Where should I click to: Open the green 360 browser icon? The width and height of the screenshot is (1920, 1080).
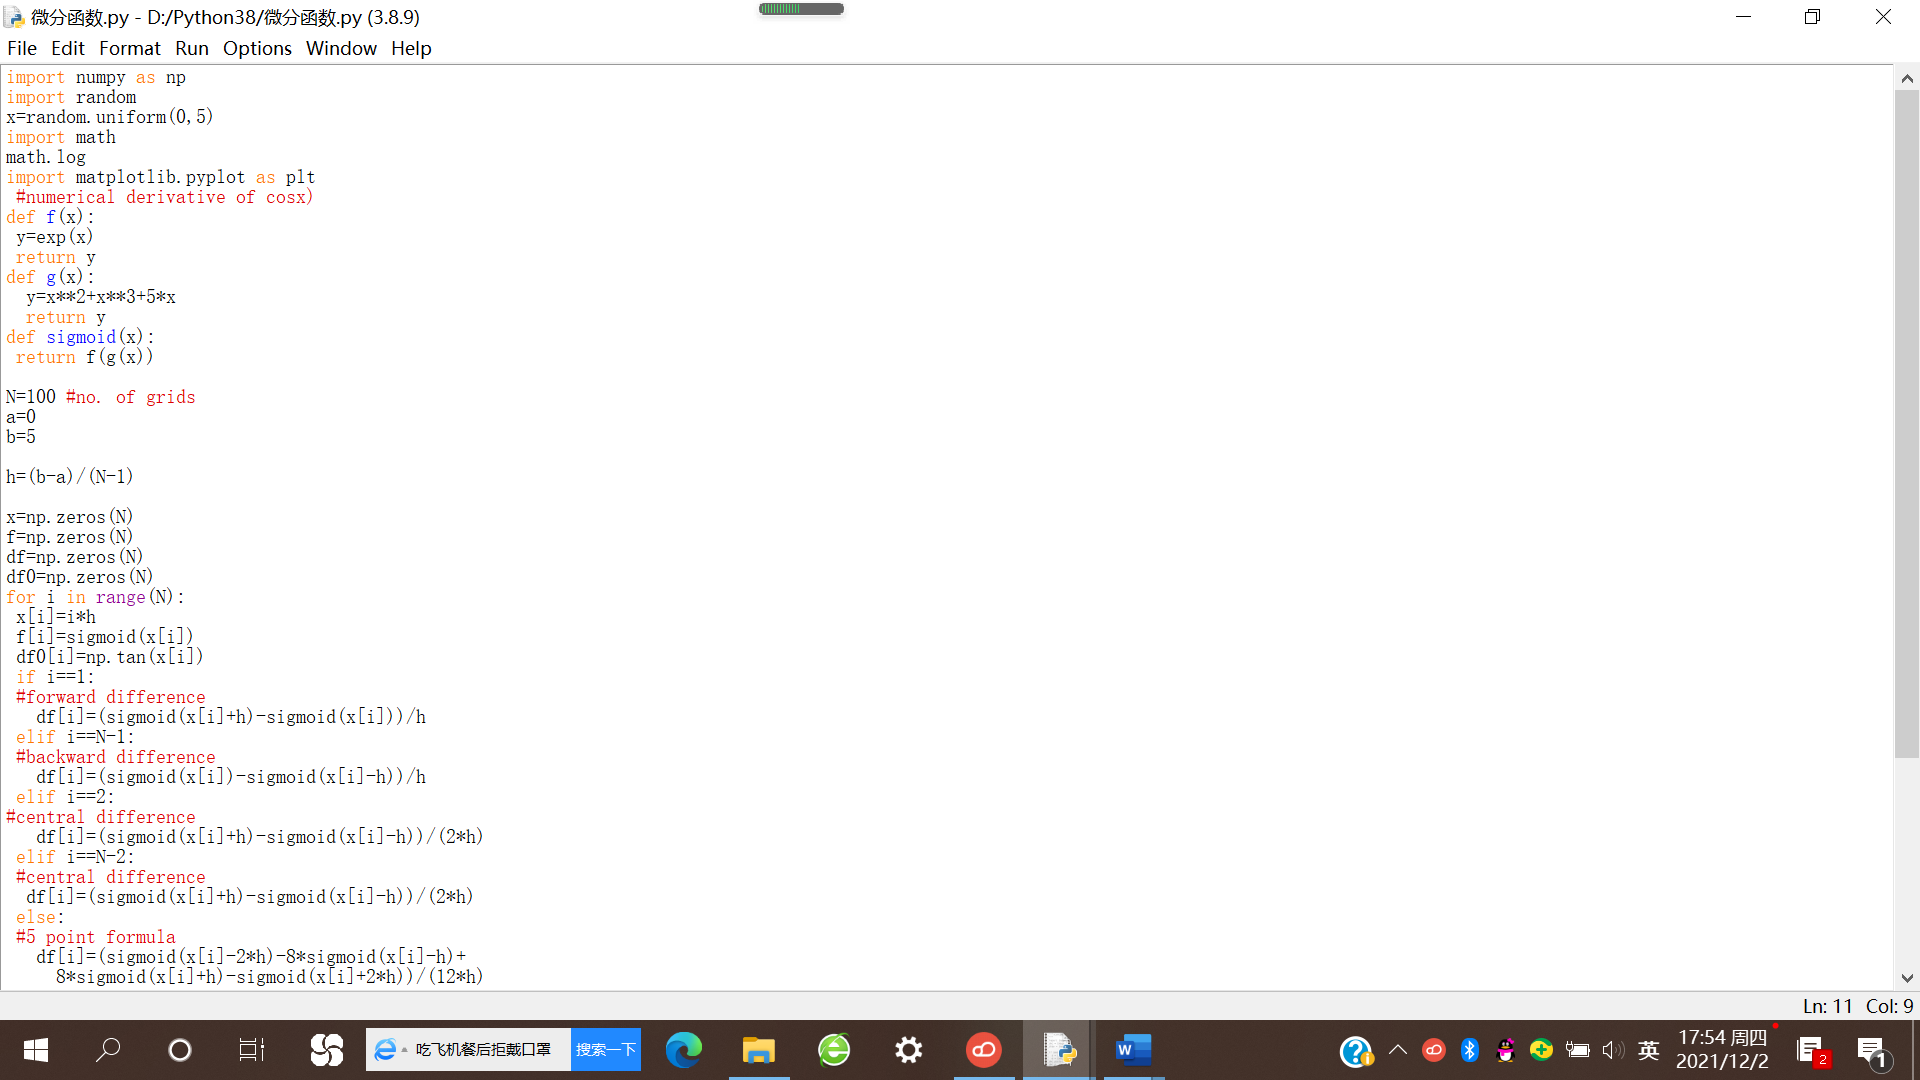[834, 1050]
